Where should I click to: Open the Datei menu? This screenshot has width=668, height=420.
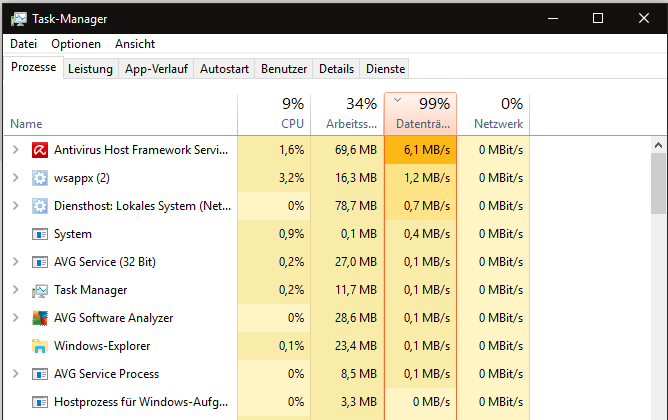click(x=23, y=44)
